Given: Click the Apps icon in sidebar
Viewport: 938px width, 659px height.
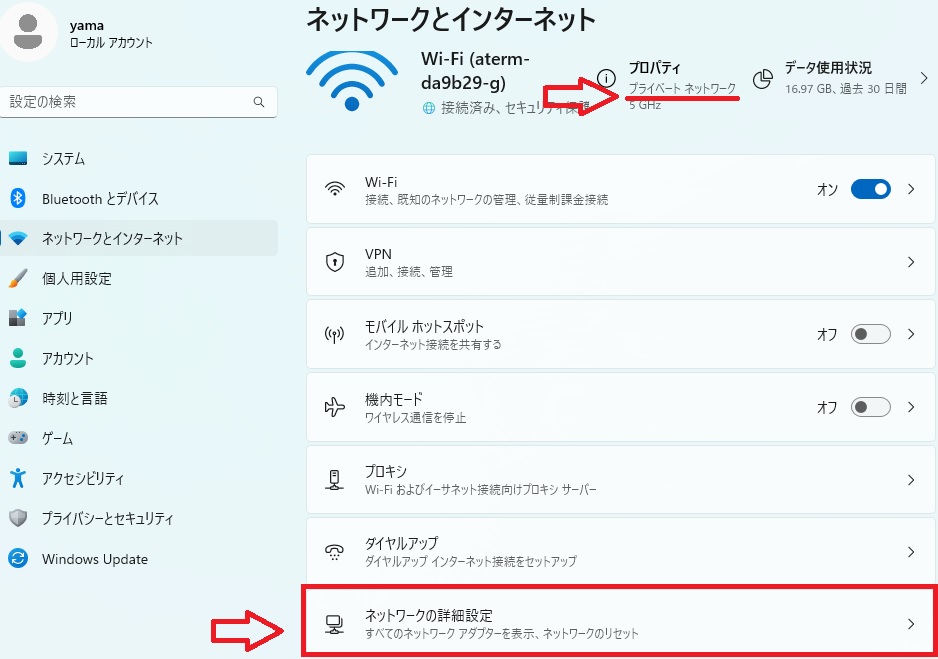Looking at the screenshot, I should point(18,318).
